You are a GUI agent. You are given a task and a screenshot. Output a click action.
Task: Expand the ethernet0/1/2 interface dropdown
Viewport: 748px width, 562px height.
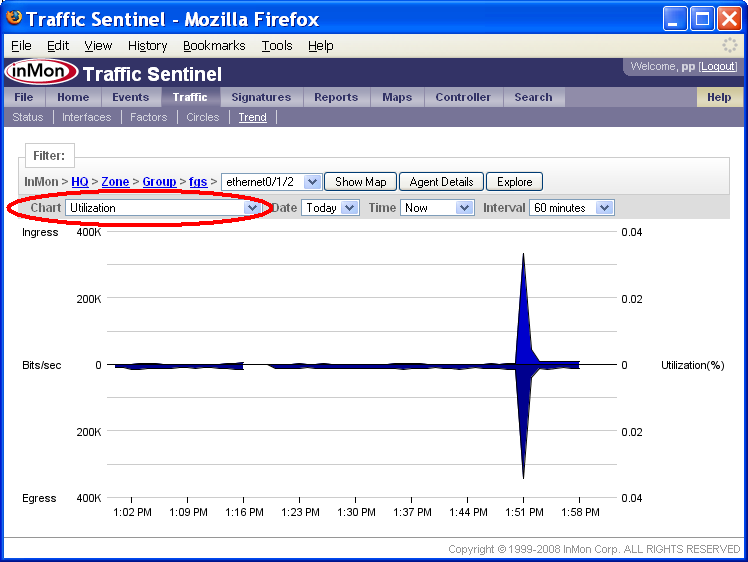[x=270, y=182]
